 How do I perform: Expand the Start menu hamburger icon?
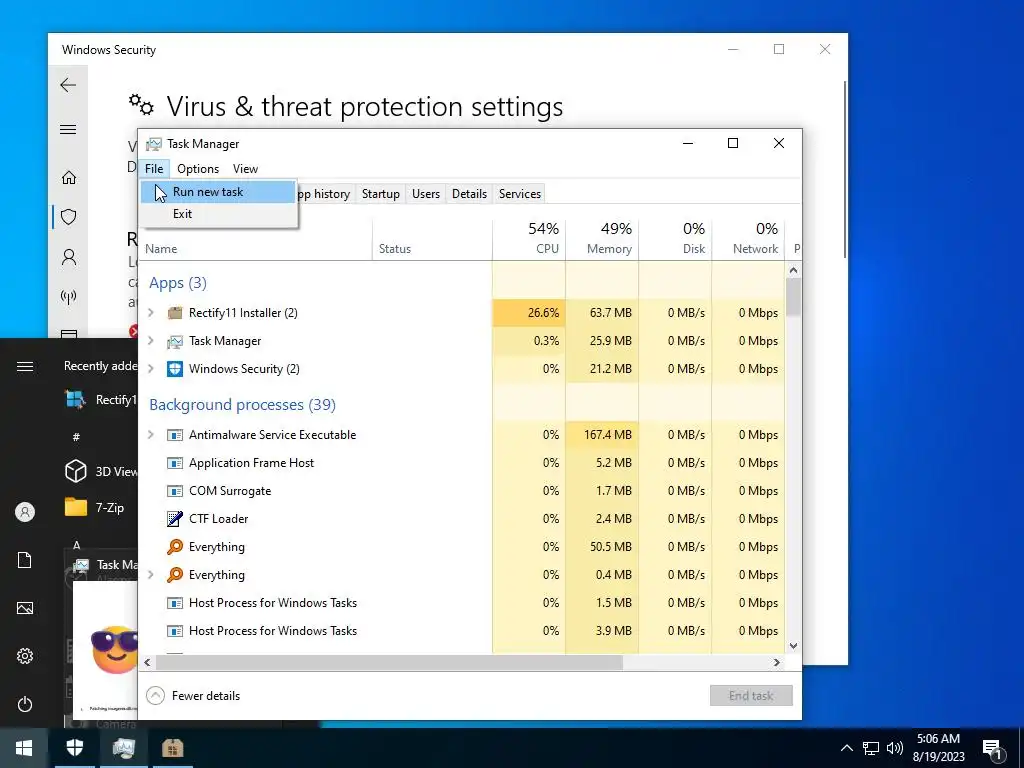25,366
